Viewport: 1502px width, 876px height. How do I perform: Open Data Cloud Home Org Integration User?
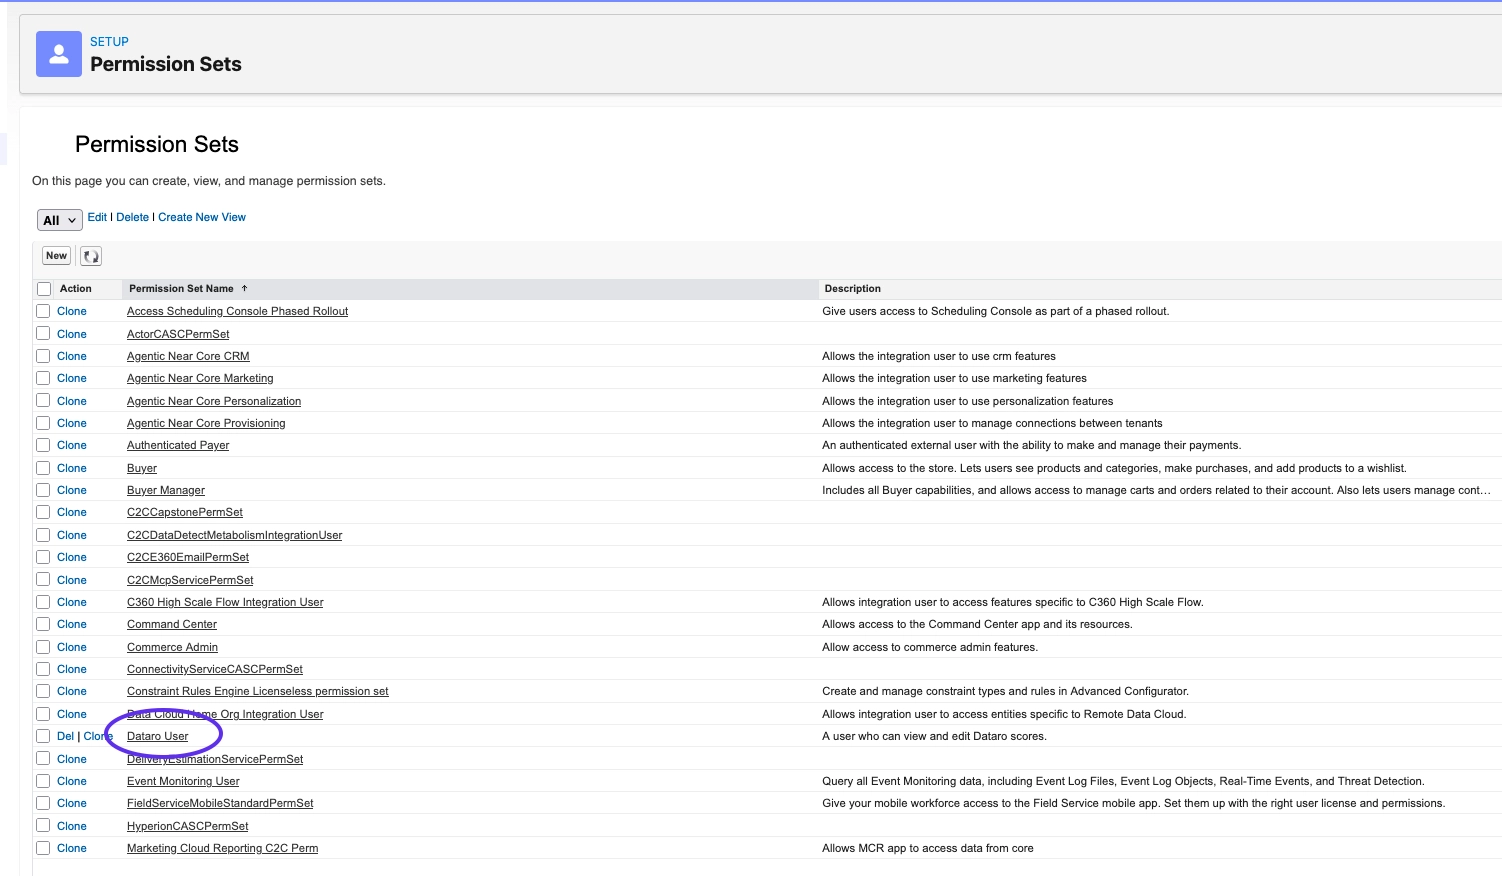225,714
